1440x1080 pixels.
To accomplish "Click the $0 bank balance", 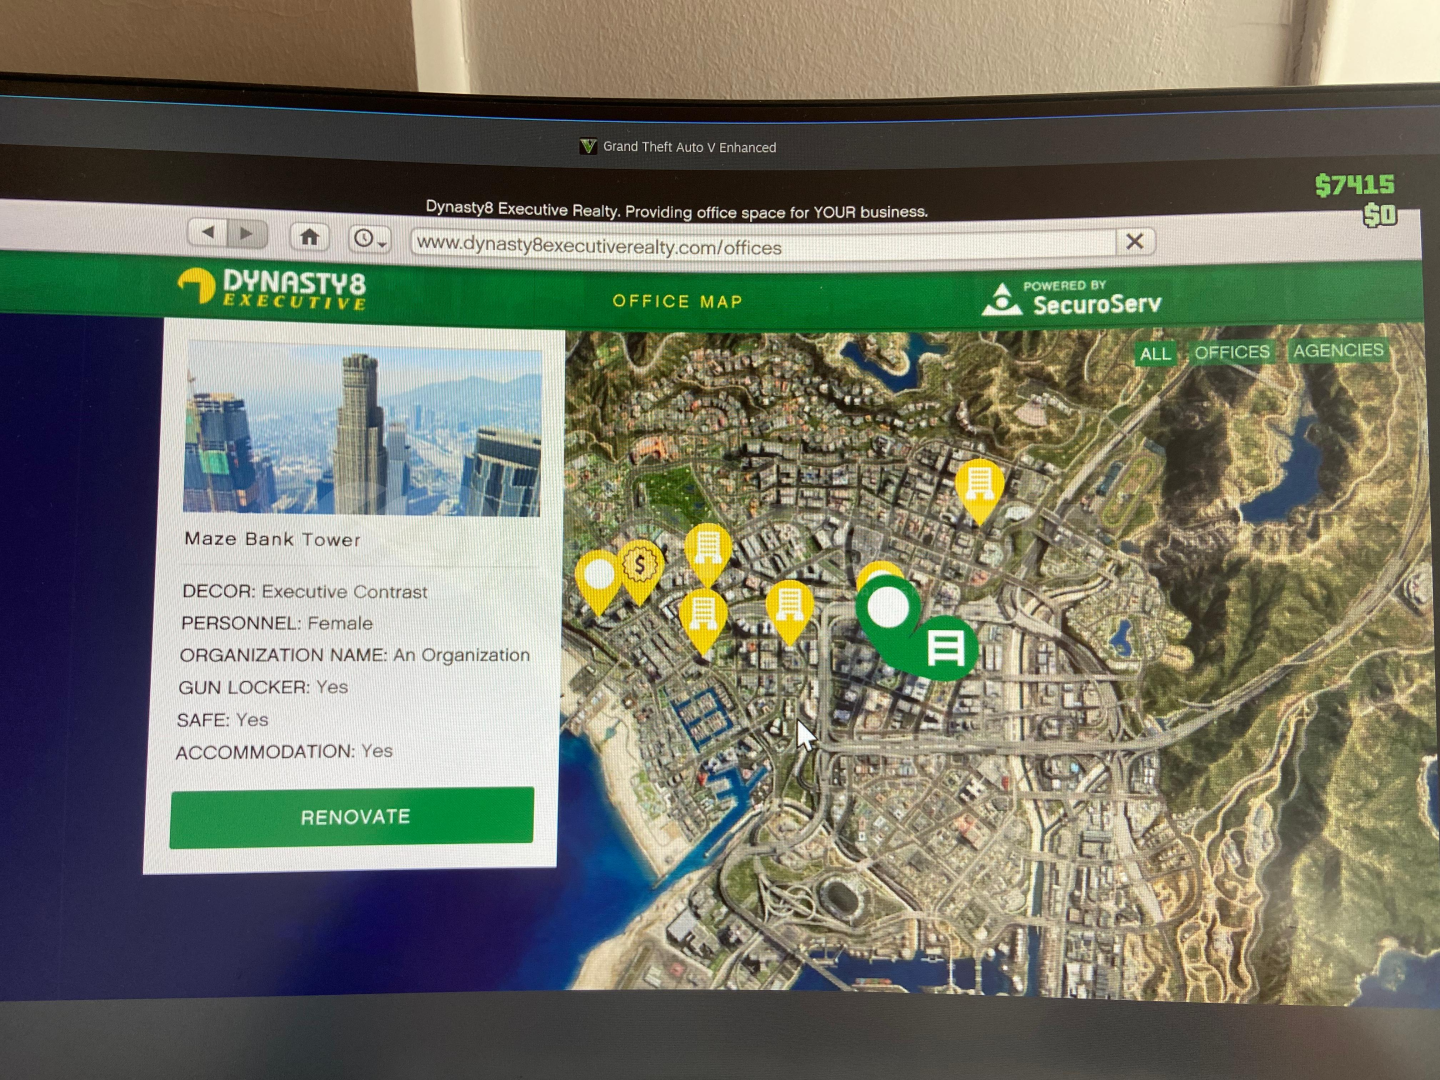I will click(x=1380, y=215).
